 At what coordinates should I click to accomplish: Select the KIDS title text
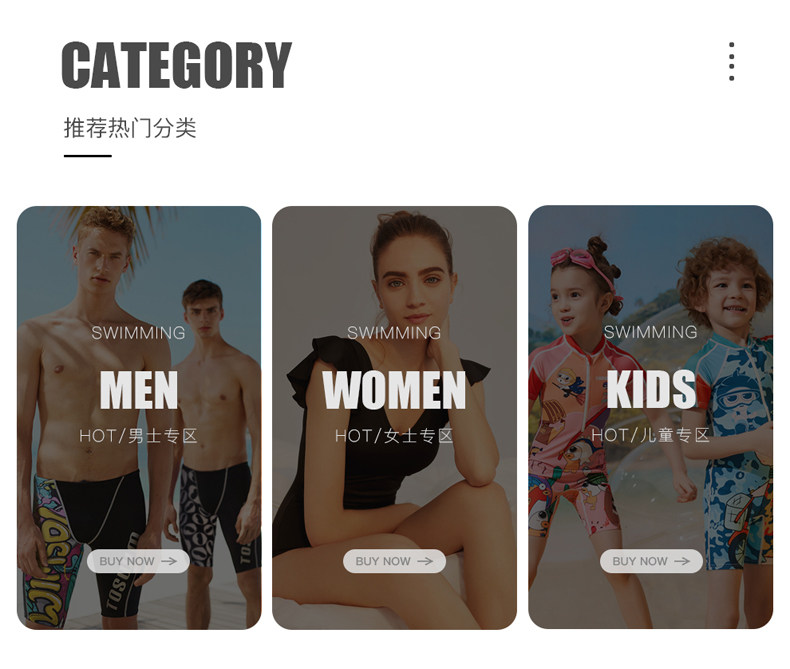(651, 389)
